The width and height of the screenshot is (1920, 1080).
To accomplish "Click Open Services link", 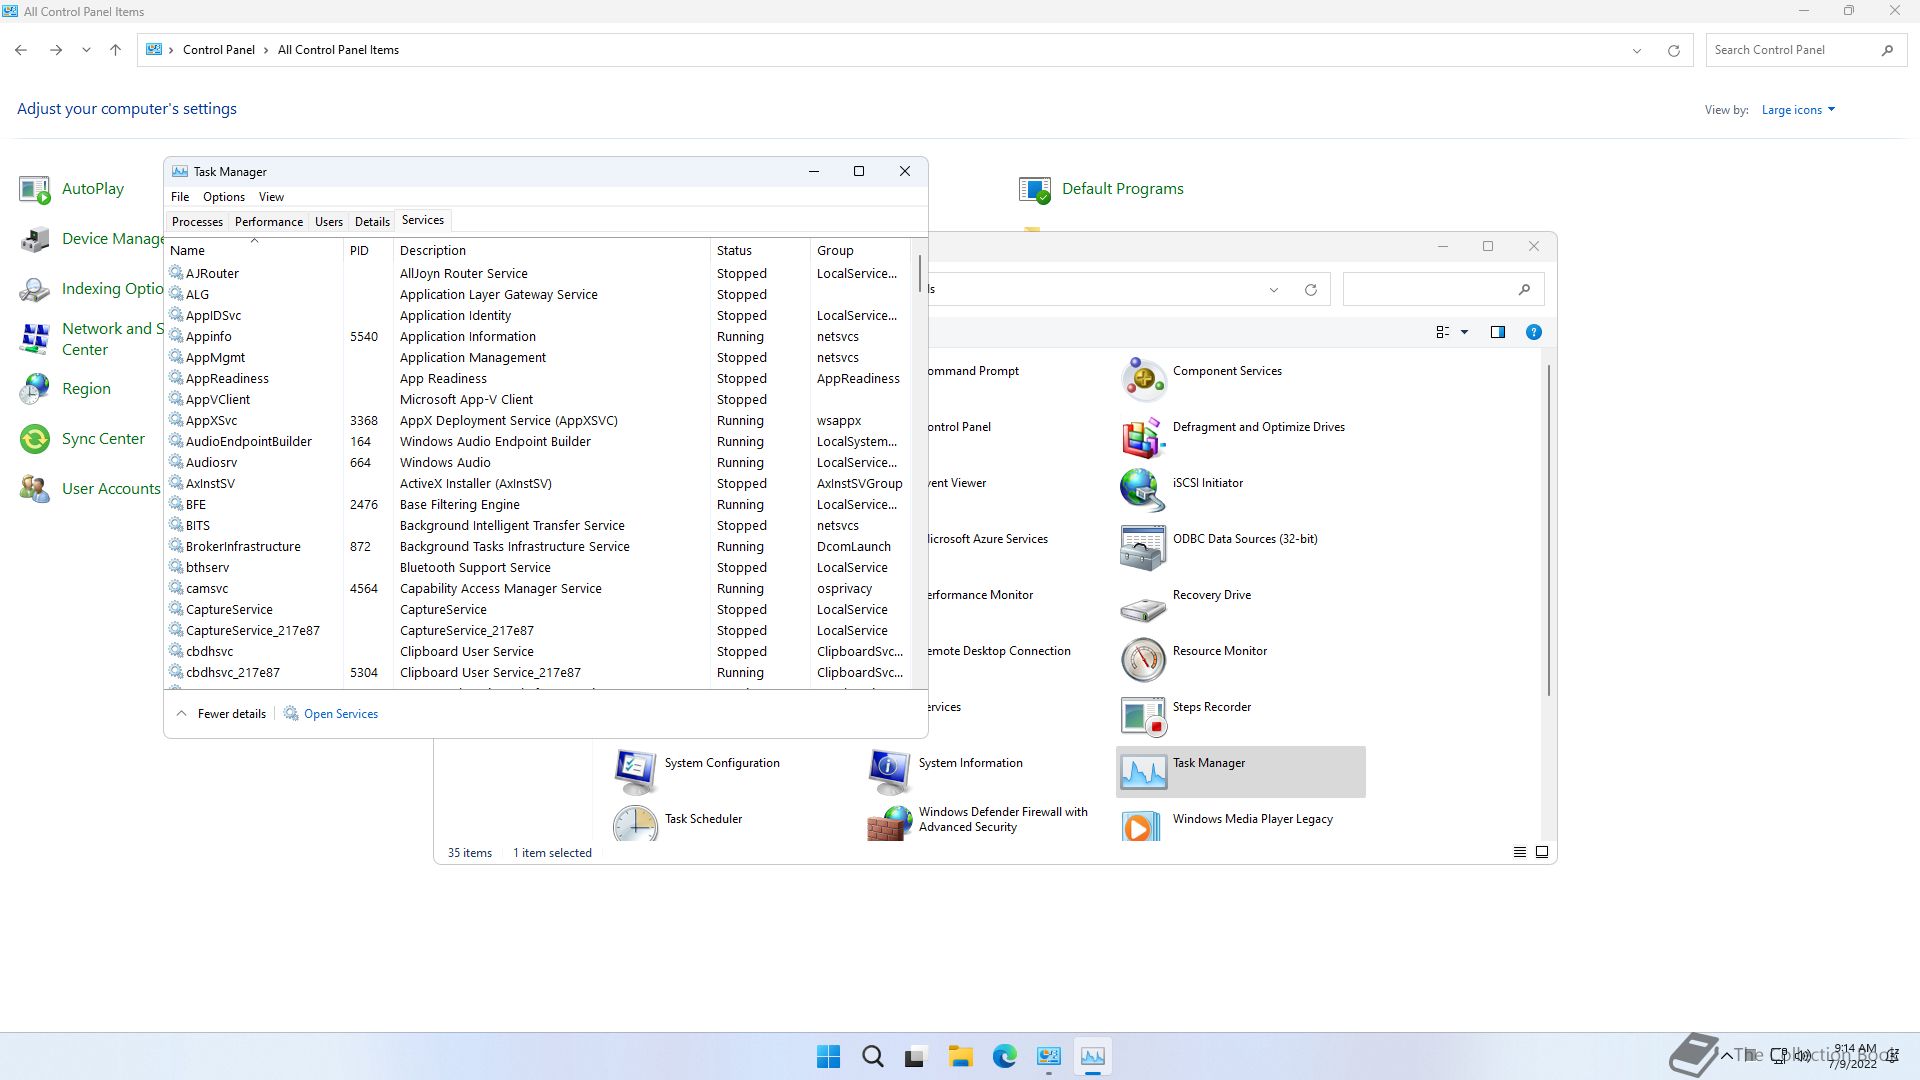I will click(341, 714).
